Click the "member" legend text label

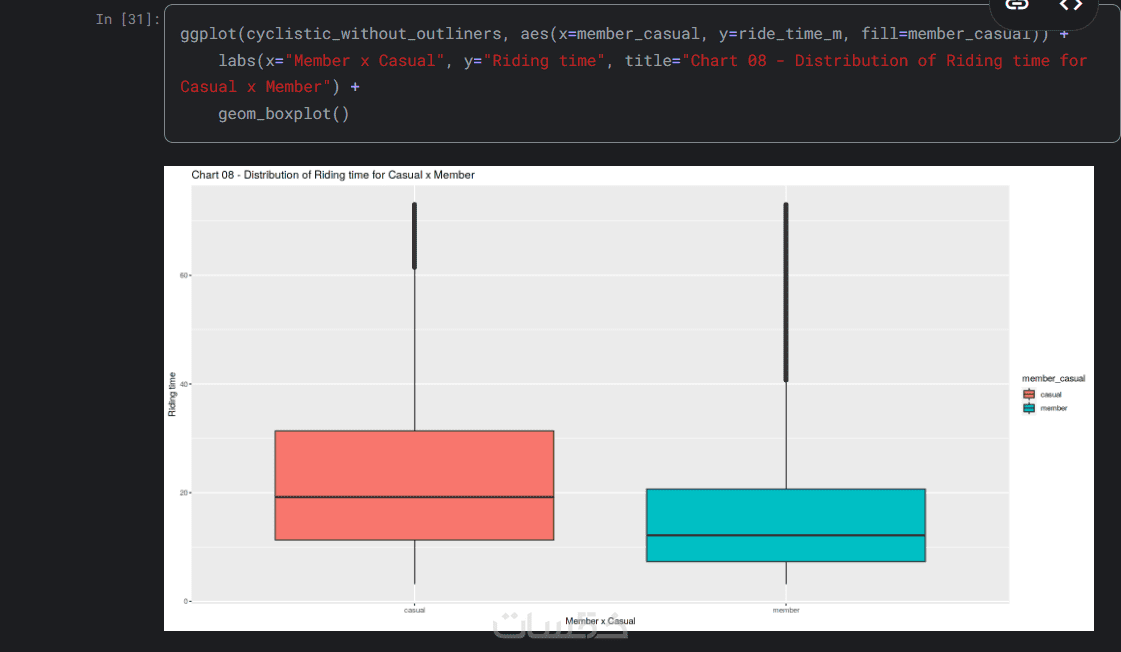coord(1054,408)
